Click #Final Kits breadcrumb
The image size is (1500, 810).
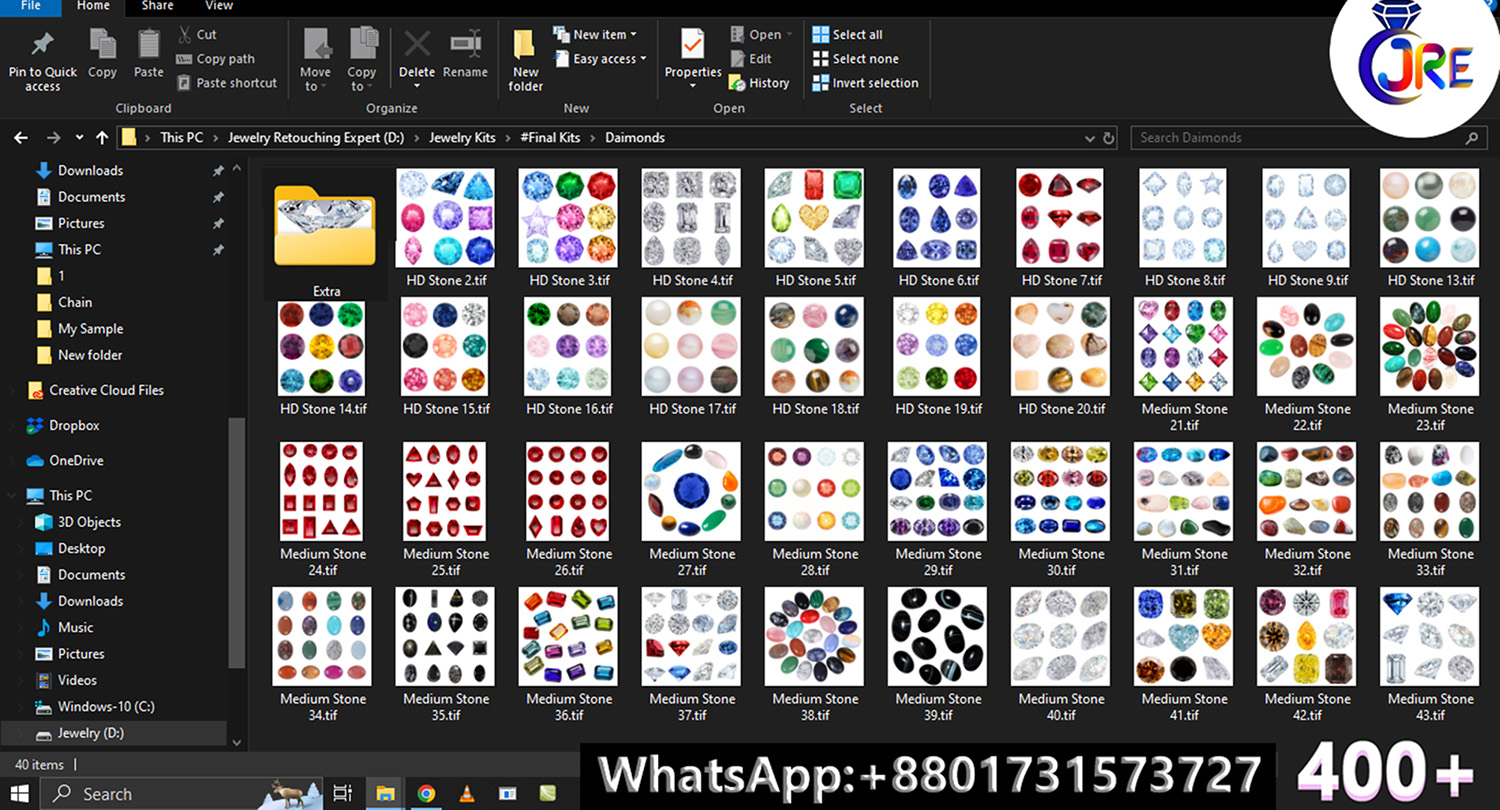coord(550,138)
